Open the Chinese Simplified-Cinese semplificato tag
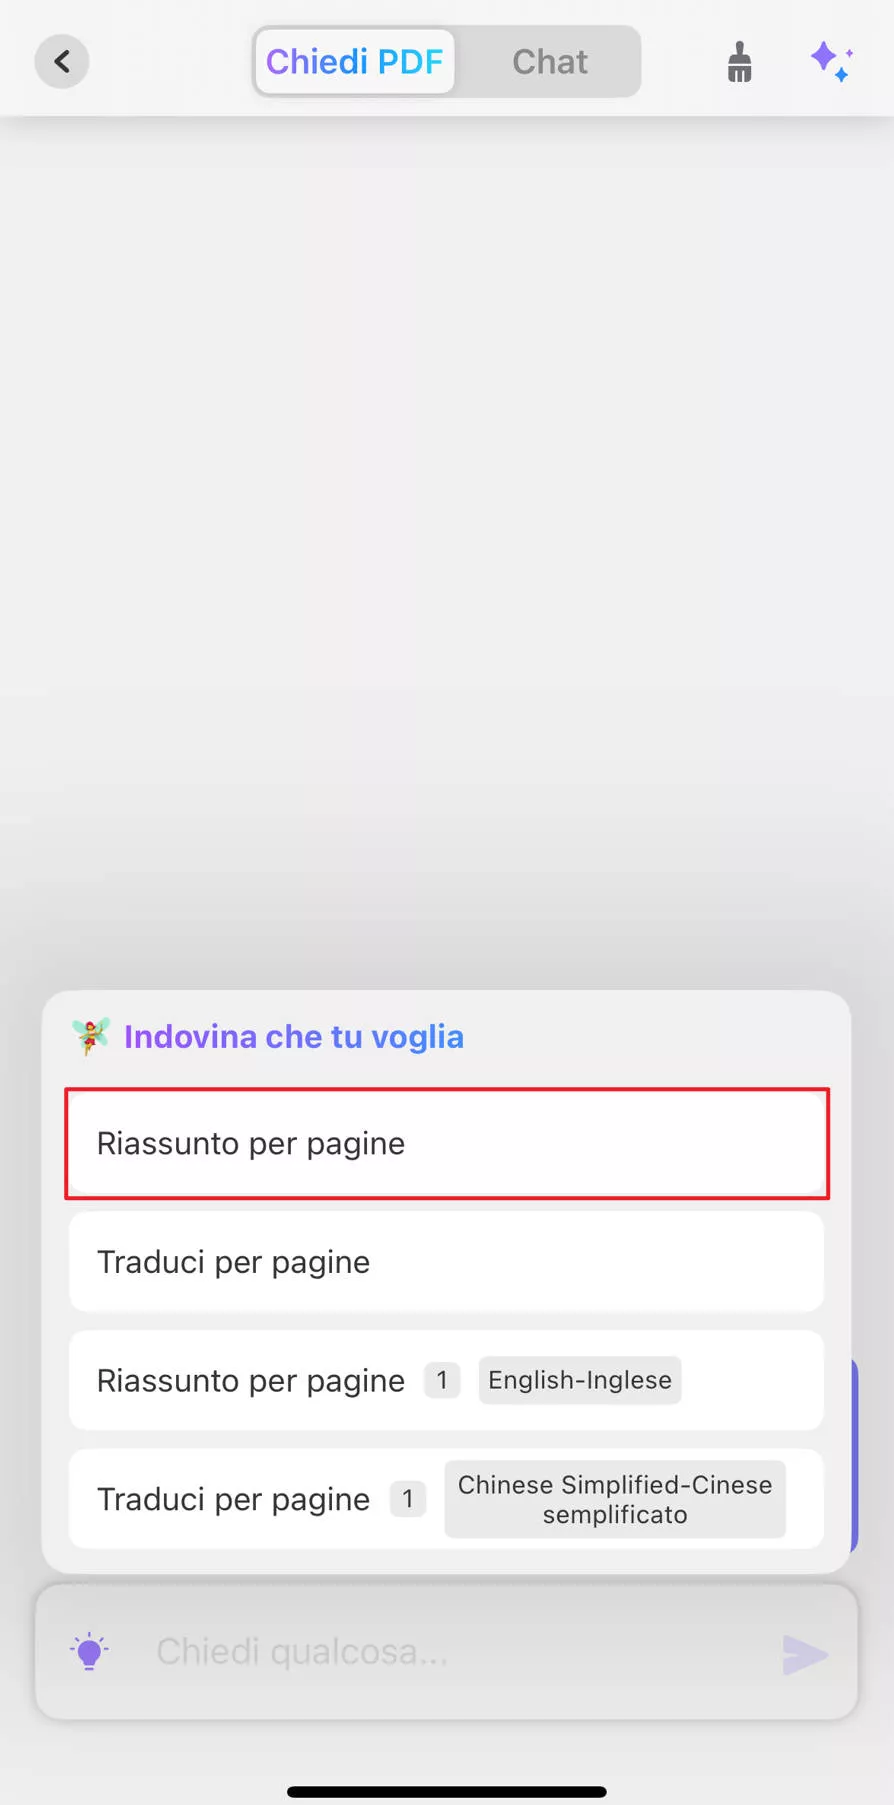 pyautogui.click(x=615, y=1499)
